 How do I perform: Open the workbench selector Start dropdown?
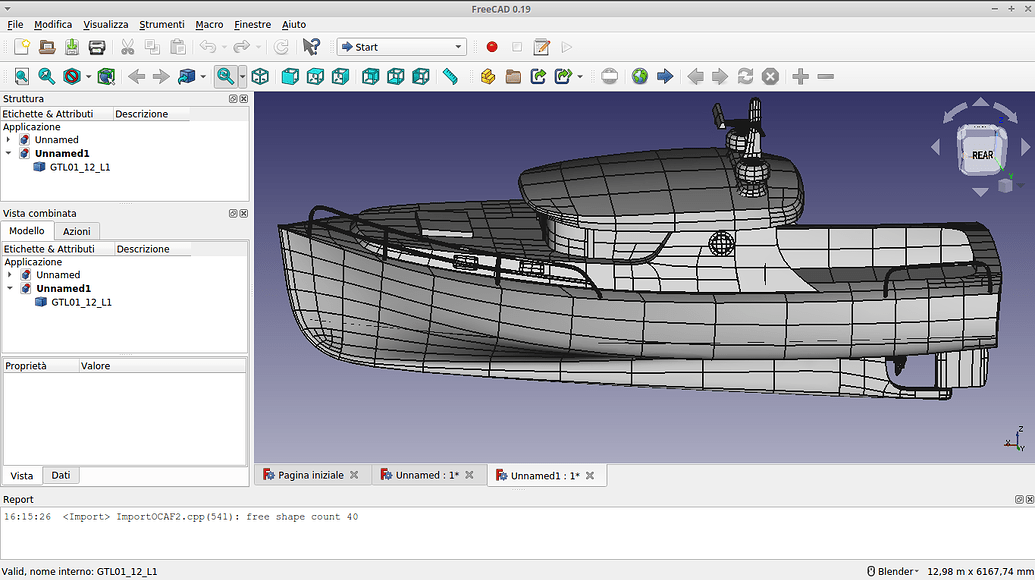(x=401, y=47)
